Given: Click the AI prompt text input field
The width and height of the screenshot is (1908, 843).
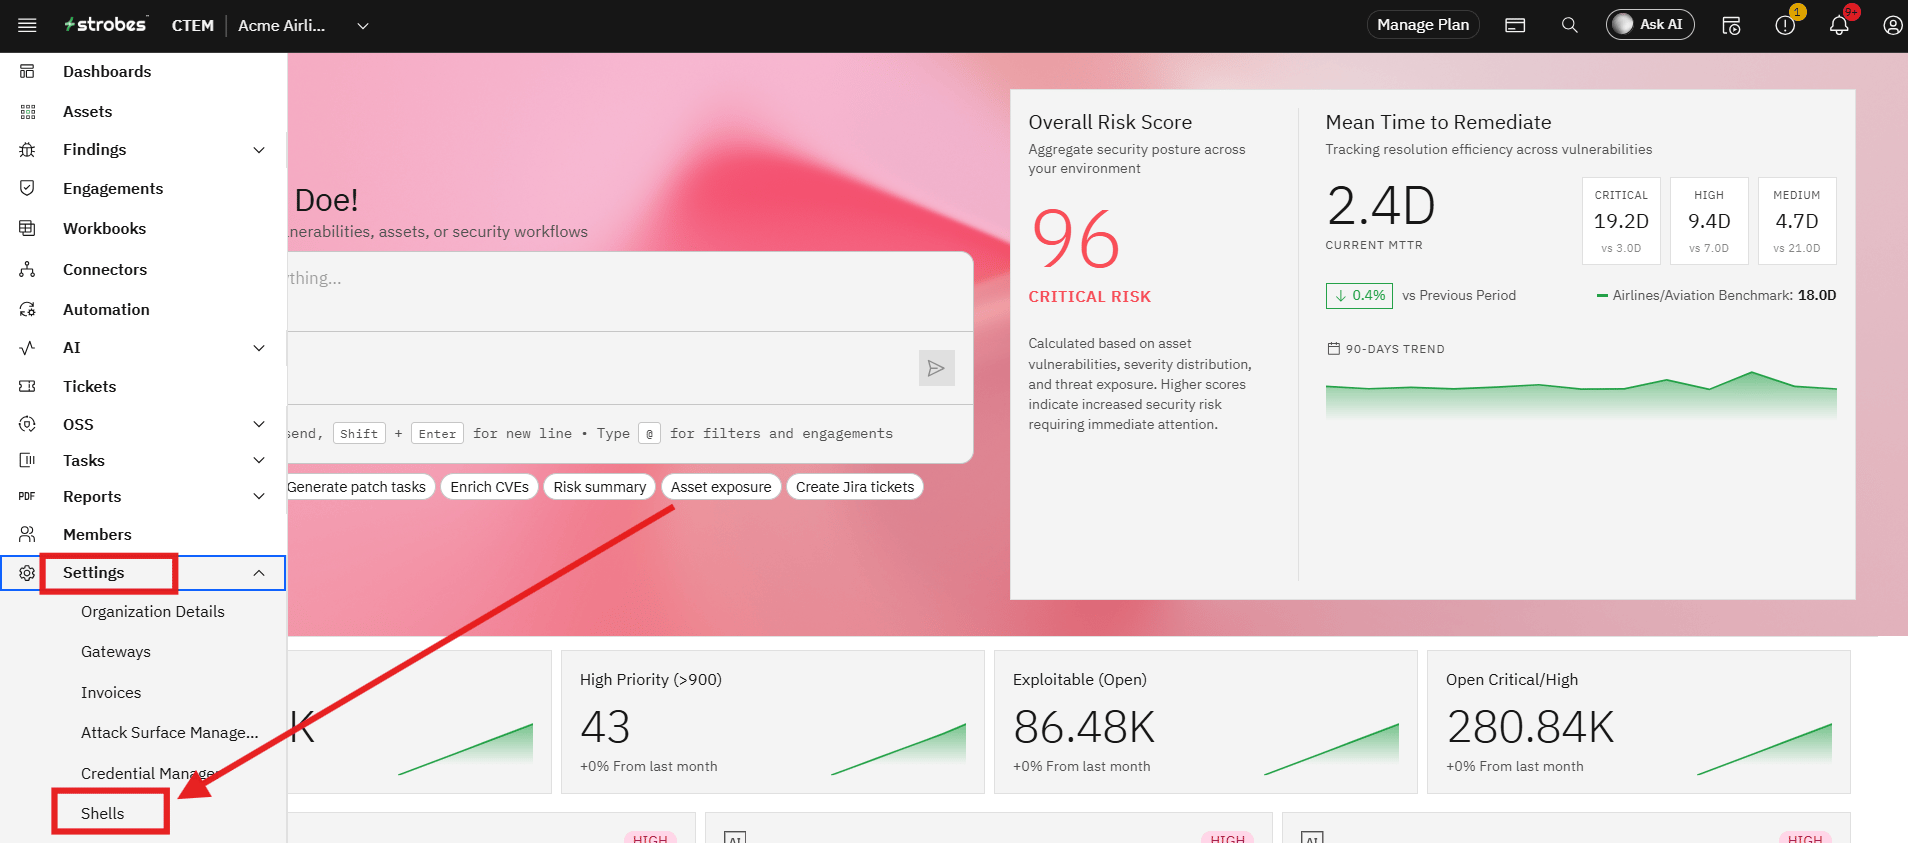Looking at the screenshot, I should click(x=630, y=292).
